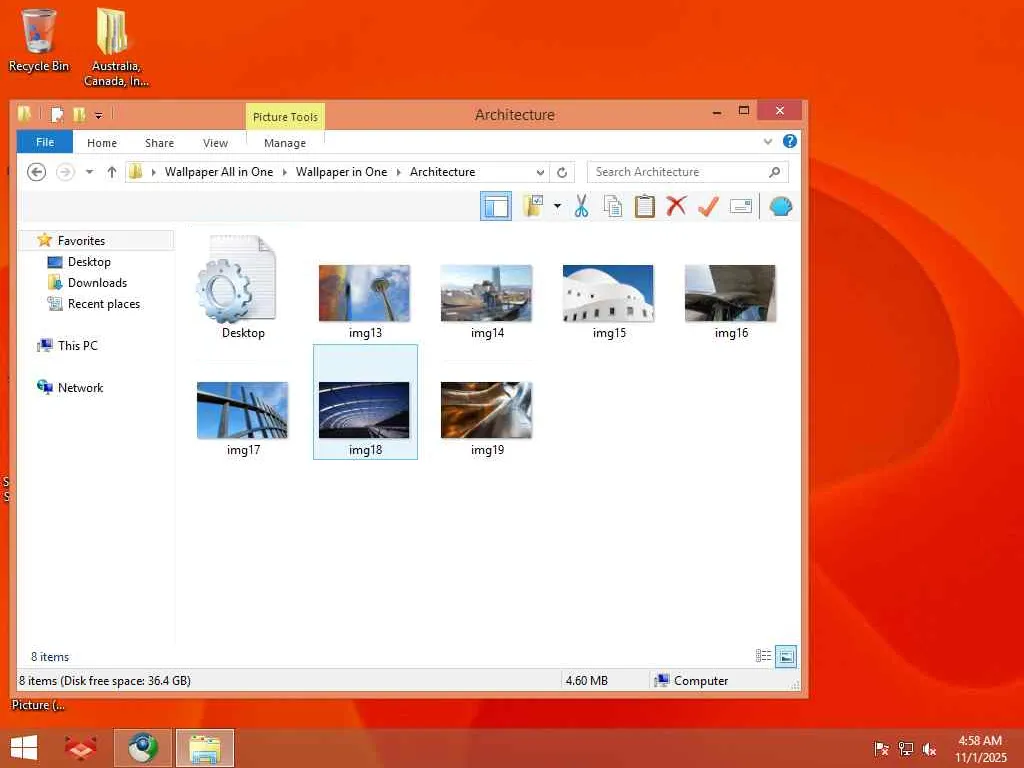Image resolution: width=1024 pixels, height=768 pixels.
Task: Click Architecture breadcrumb in address bar
Action: click(x=443, y=172)
